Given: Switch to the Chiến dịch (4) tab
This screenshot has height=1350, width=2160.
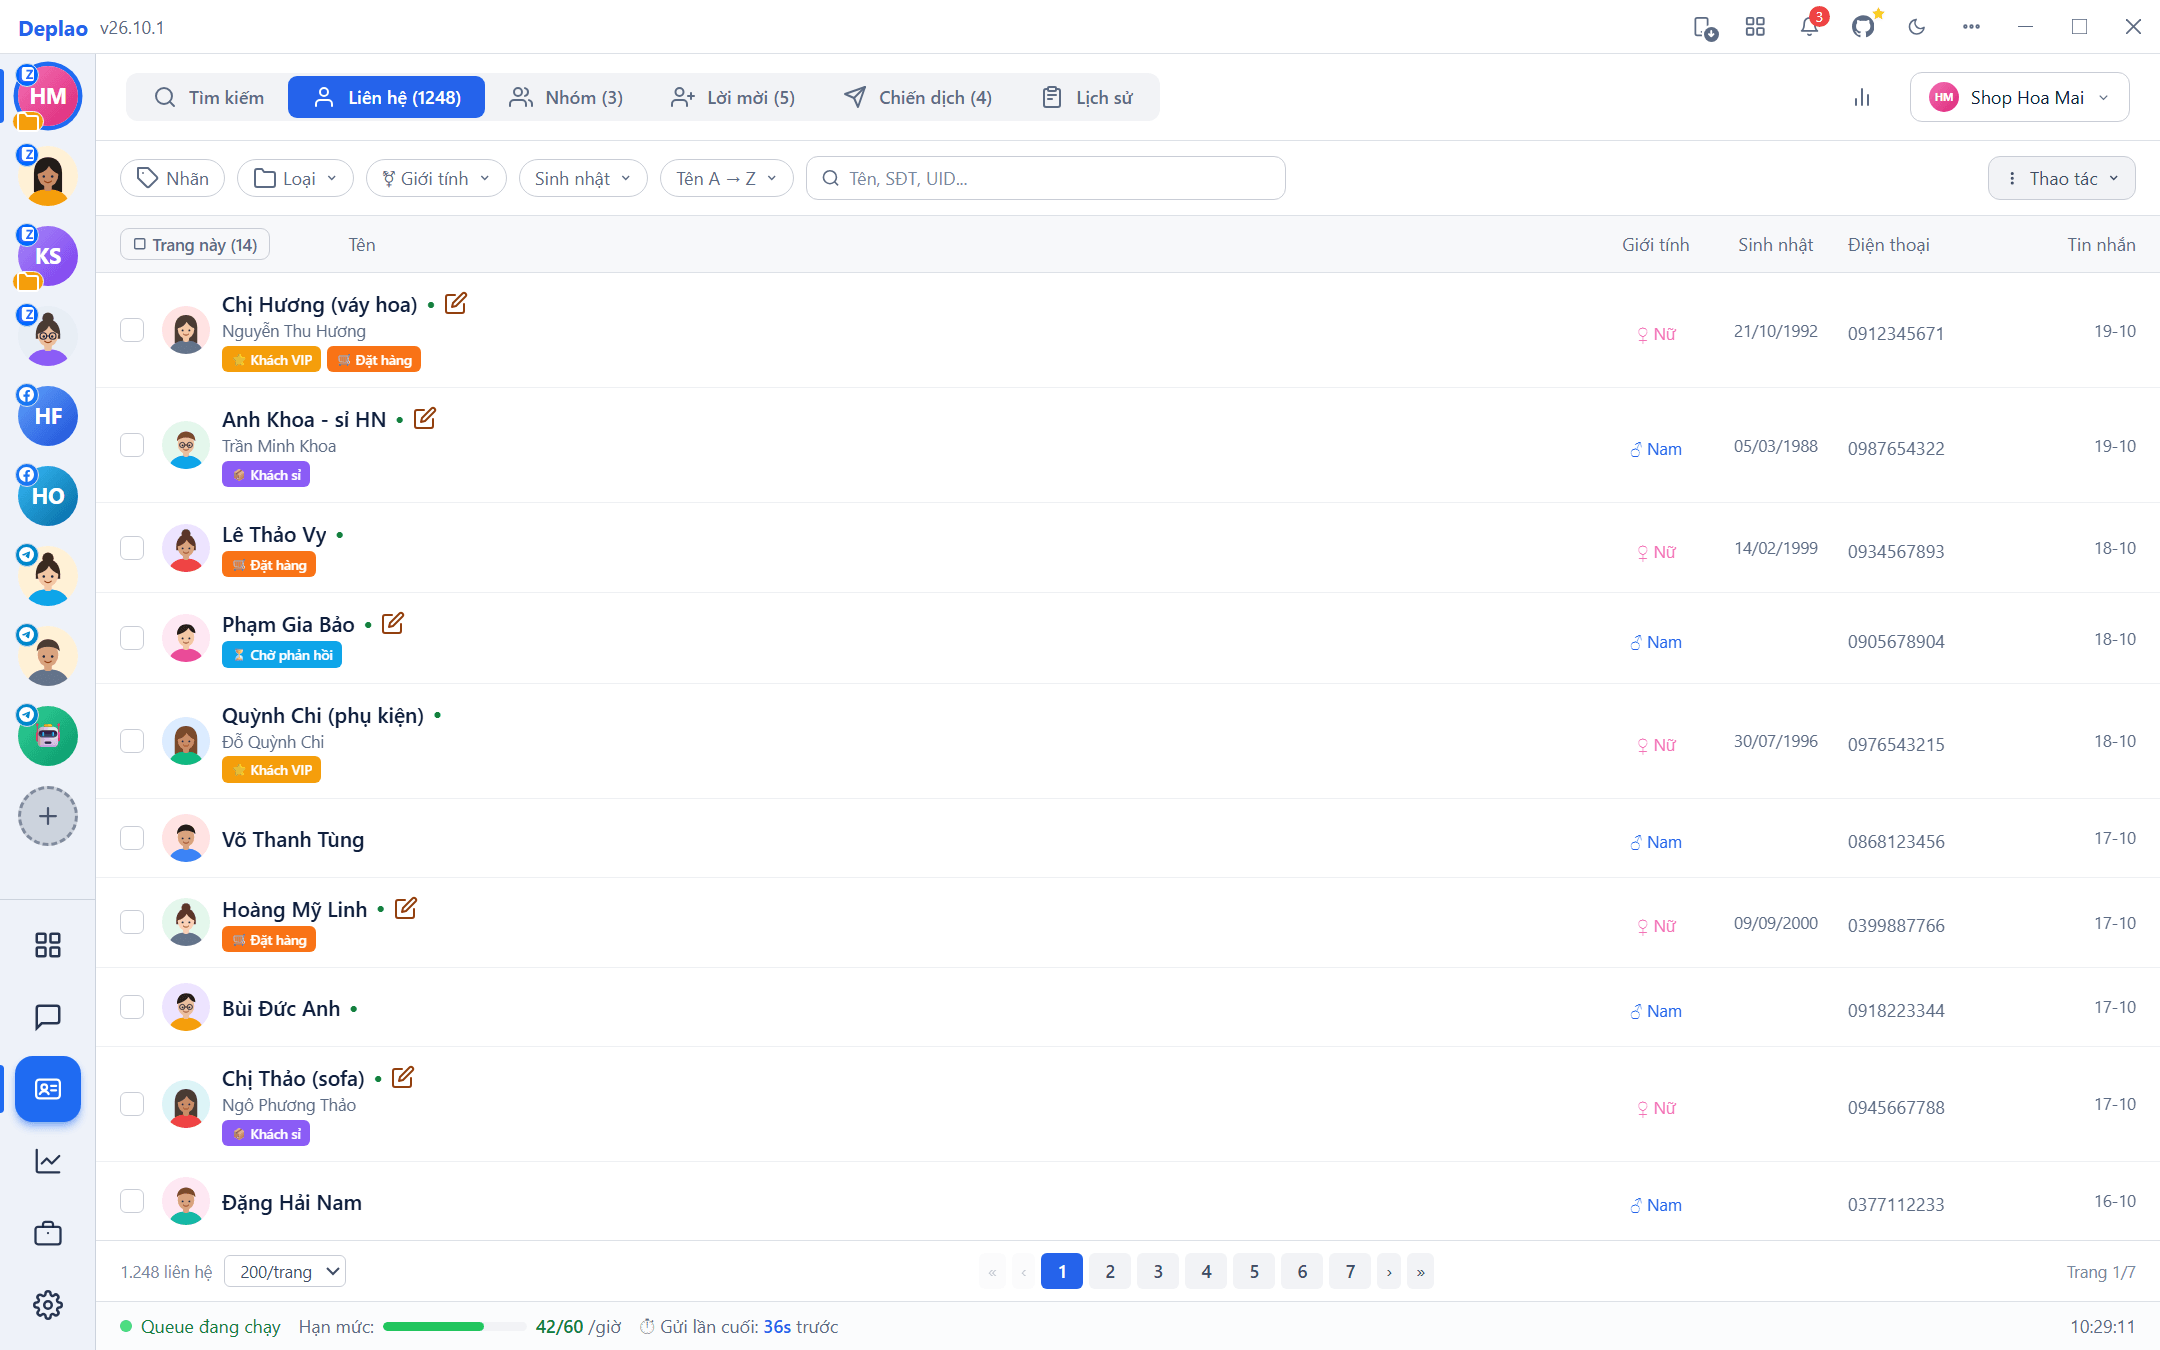Looking at the screenshot, I should (918, 97).
